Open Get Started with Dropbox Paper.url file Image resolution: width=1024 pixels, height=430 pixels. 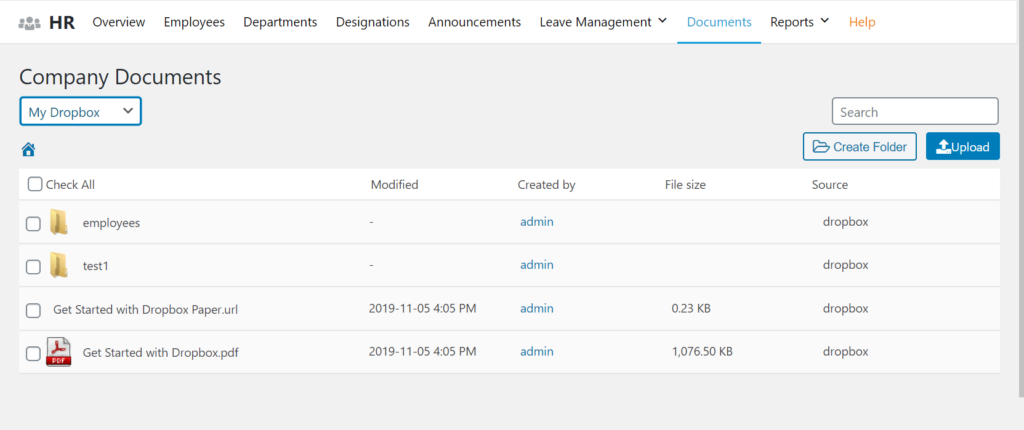[x=146, y=310]
